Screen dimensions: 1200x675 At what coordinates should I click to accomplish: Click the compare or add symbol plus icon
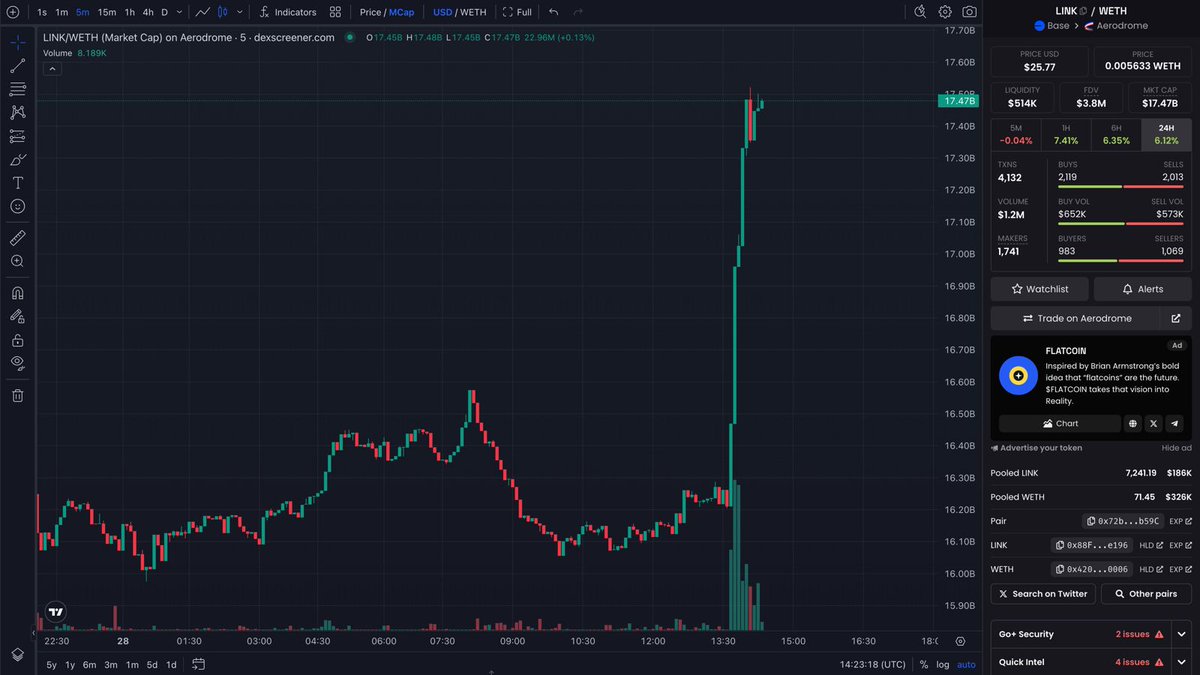click(13, 12)
